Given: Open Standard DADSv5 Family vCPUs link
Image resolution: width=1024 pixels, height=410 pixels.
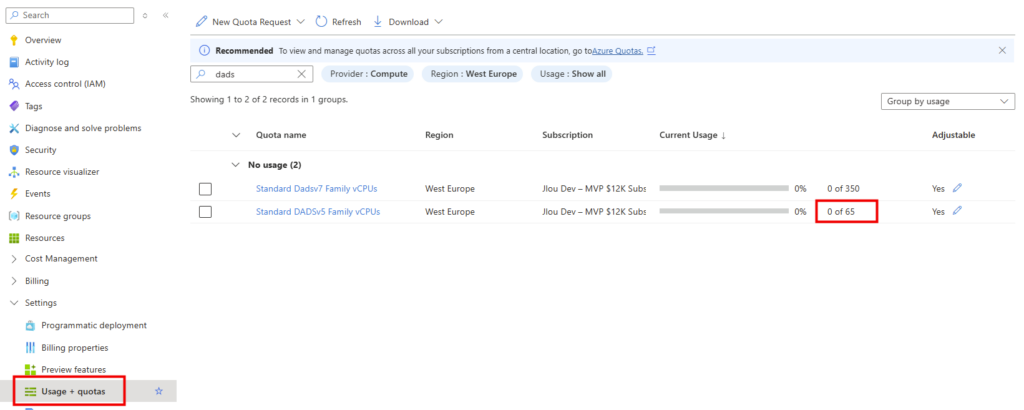Looking at the screenshot, I should point(318,212).
